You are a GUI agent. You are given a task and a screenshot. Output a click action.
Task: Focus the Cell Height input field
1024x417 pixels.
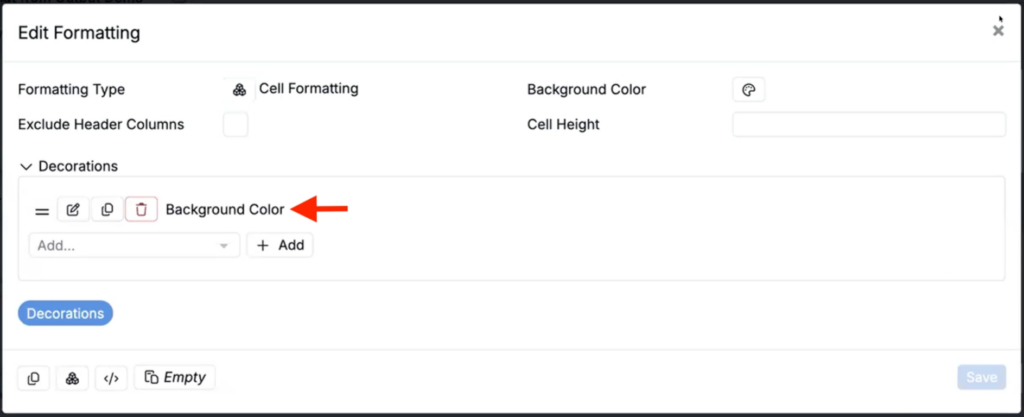coord(869,124)
